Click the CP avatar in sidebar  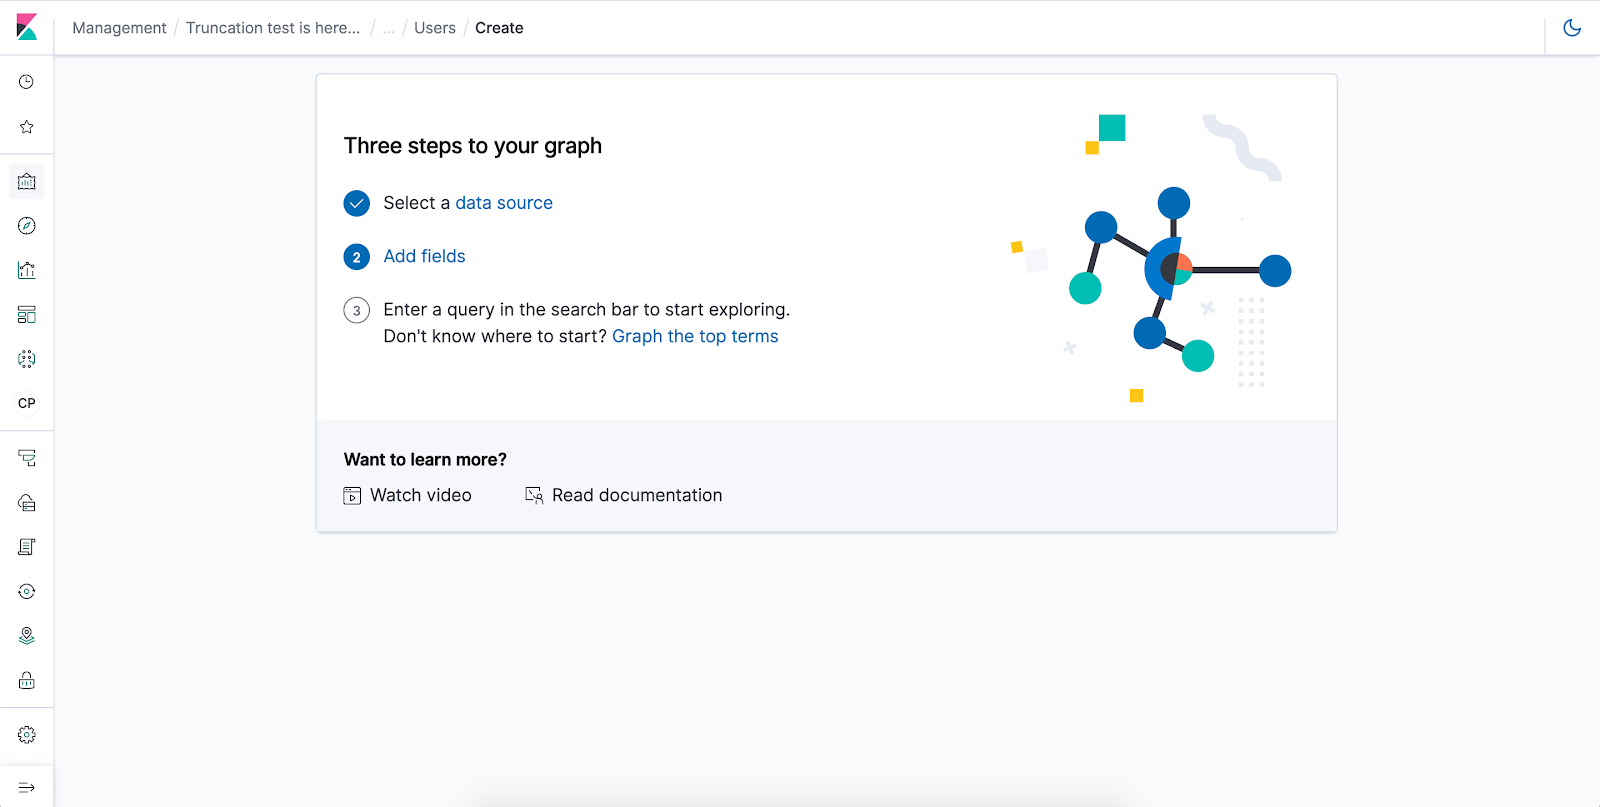(27, 403)
